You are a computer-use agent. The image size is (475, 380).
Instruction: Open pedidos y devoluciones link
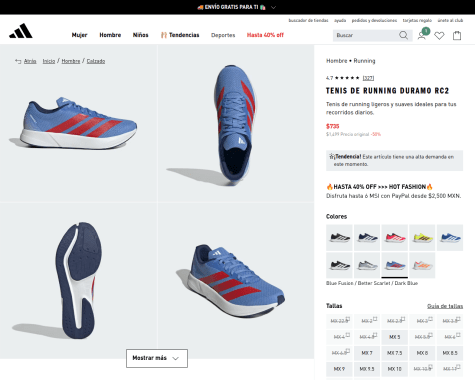point(374,20)
